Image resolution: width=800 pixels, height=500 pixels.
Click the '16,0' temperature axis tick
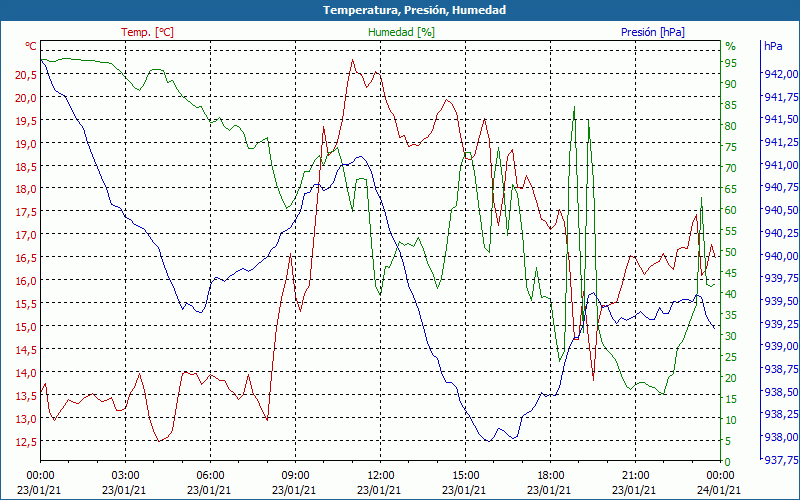pos(26,281)
